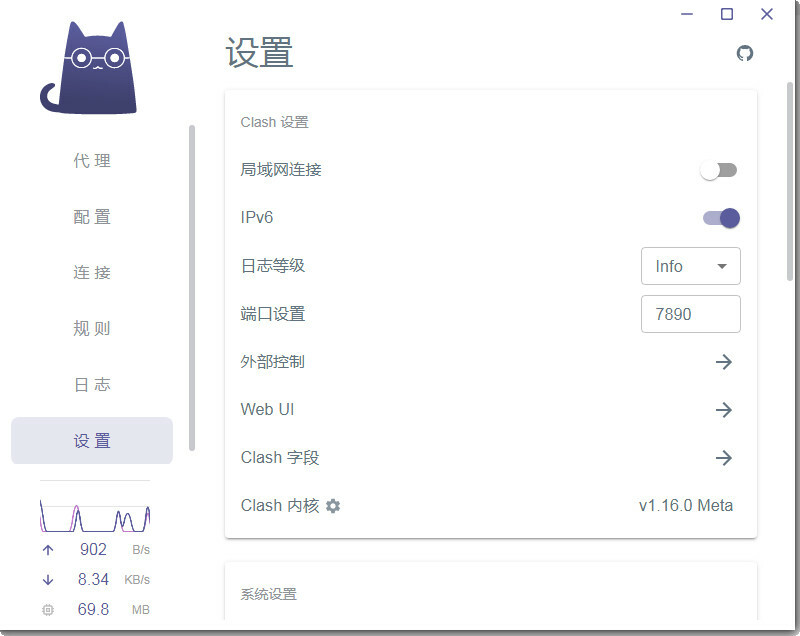Click the memory usage chip icon
800x636 pixels.
tap(48, 609)
